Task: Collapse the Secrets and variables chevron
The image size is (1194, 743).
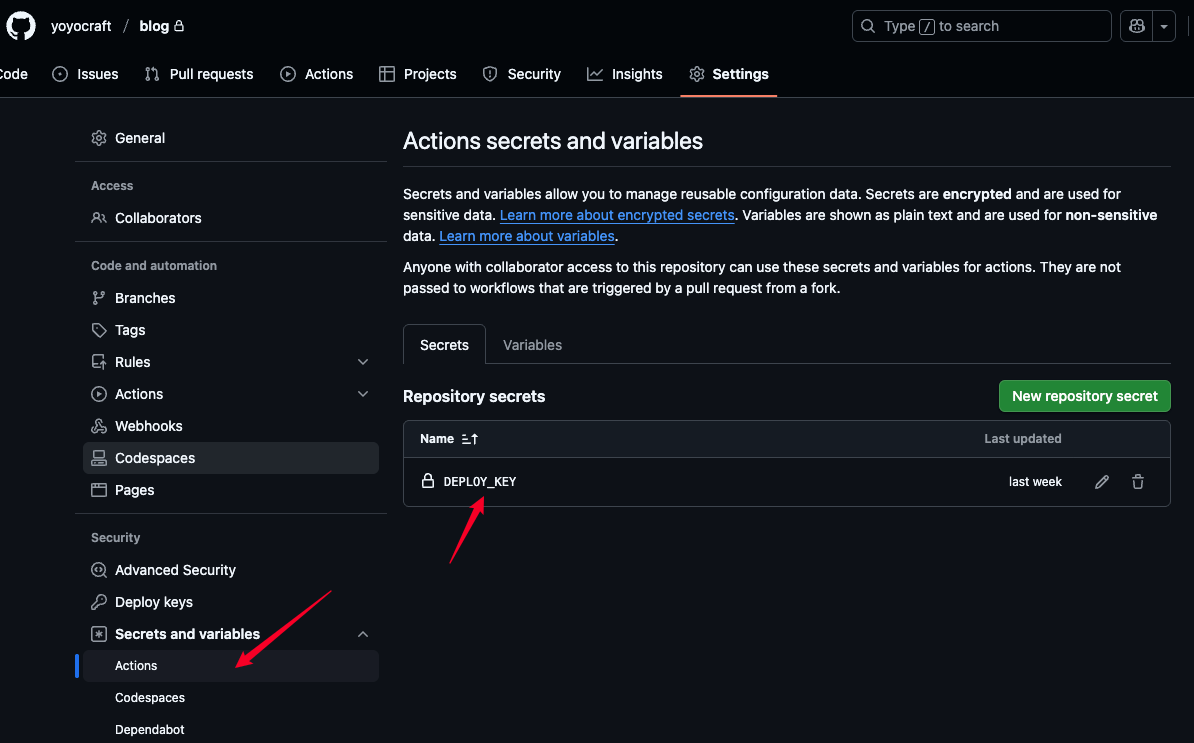Action: click(x=363, y=633)
